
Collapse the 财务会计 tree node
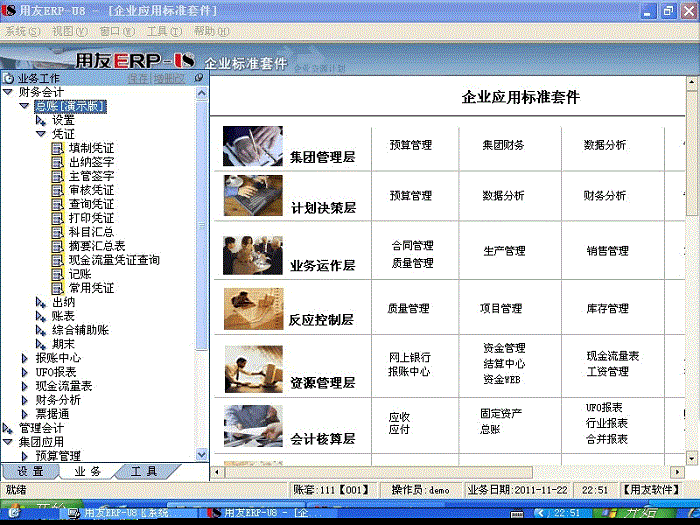point(8,92)
